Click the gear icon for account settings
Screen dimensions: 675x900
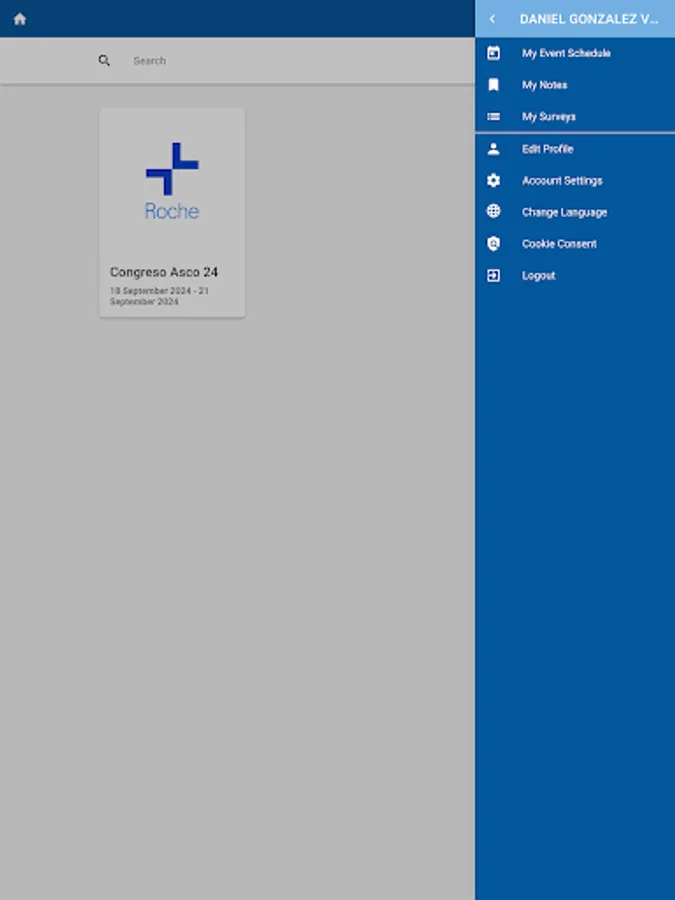(x=493, y=180)
